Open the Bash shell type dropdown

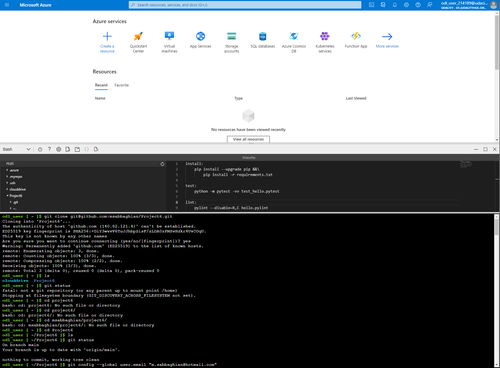(17, 149)
